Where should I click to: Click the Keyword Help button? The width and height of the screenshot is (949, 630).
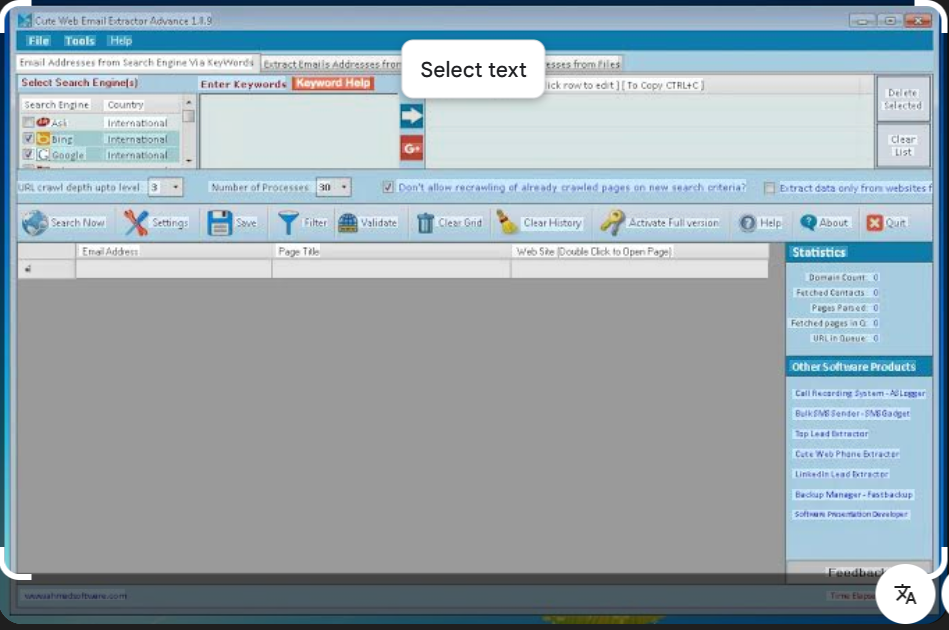pos(334,84)
